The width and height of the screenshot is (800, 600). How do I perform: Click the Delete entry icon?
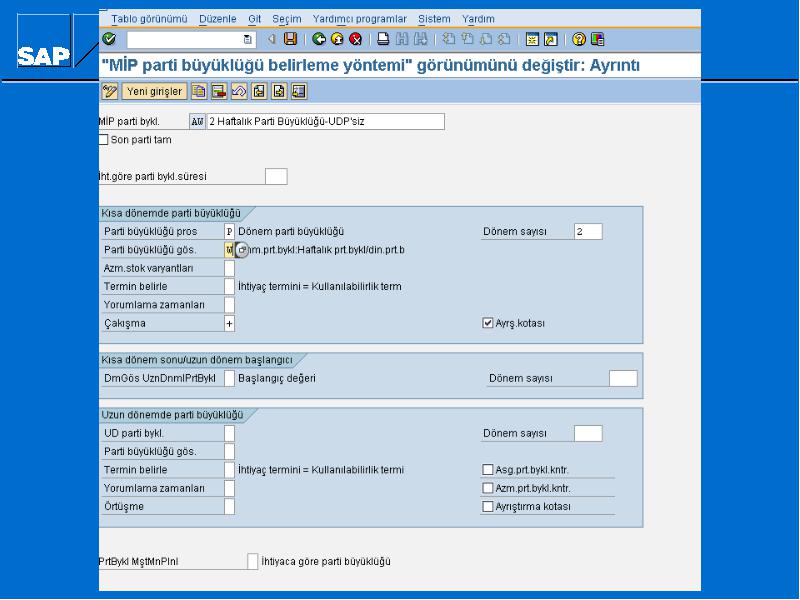[x=219, y=91]
